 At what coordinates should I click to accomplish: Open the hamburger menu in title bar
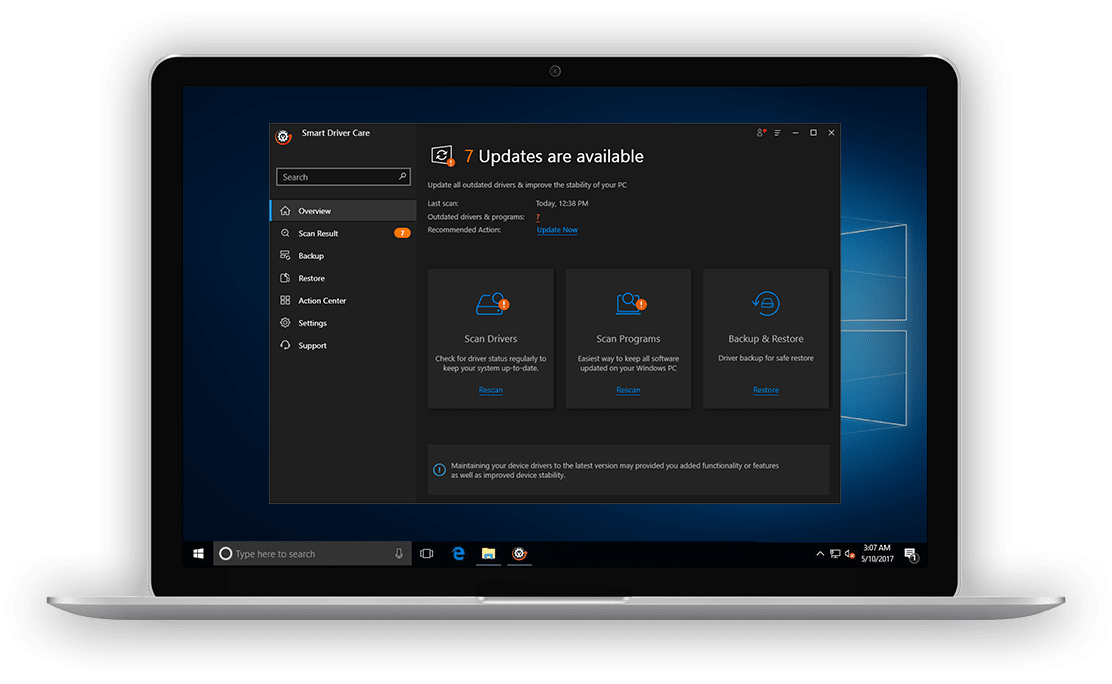(x=777, y=133)
